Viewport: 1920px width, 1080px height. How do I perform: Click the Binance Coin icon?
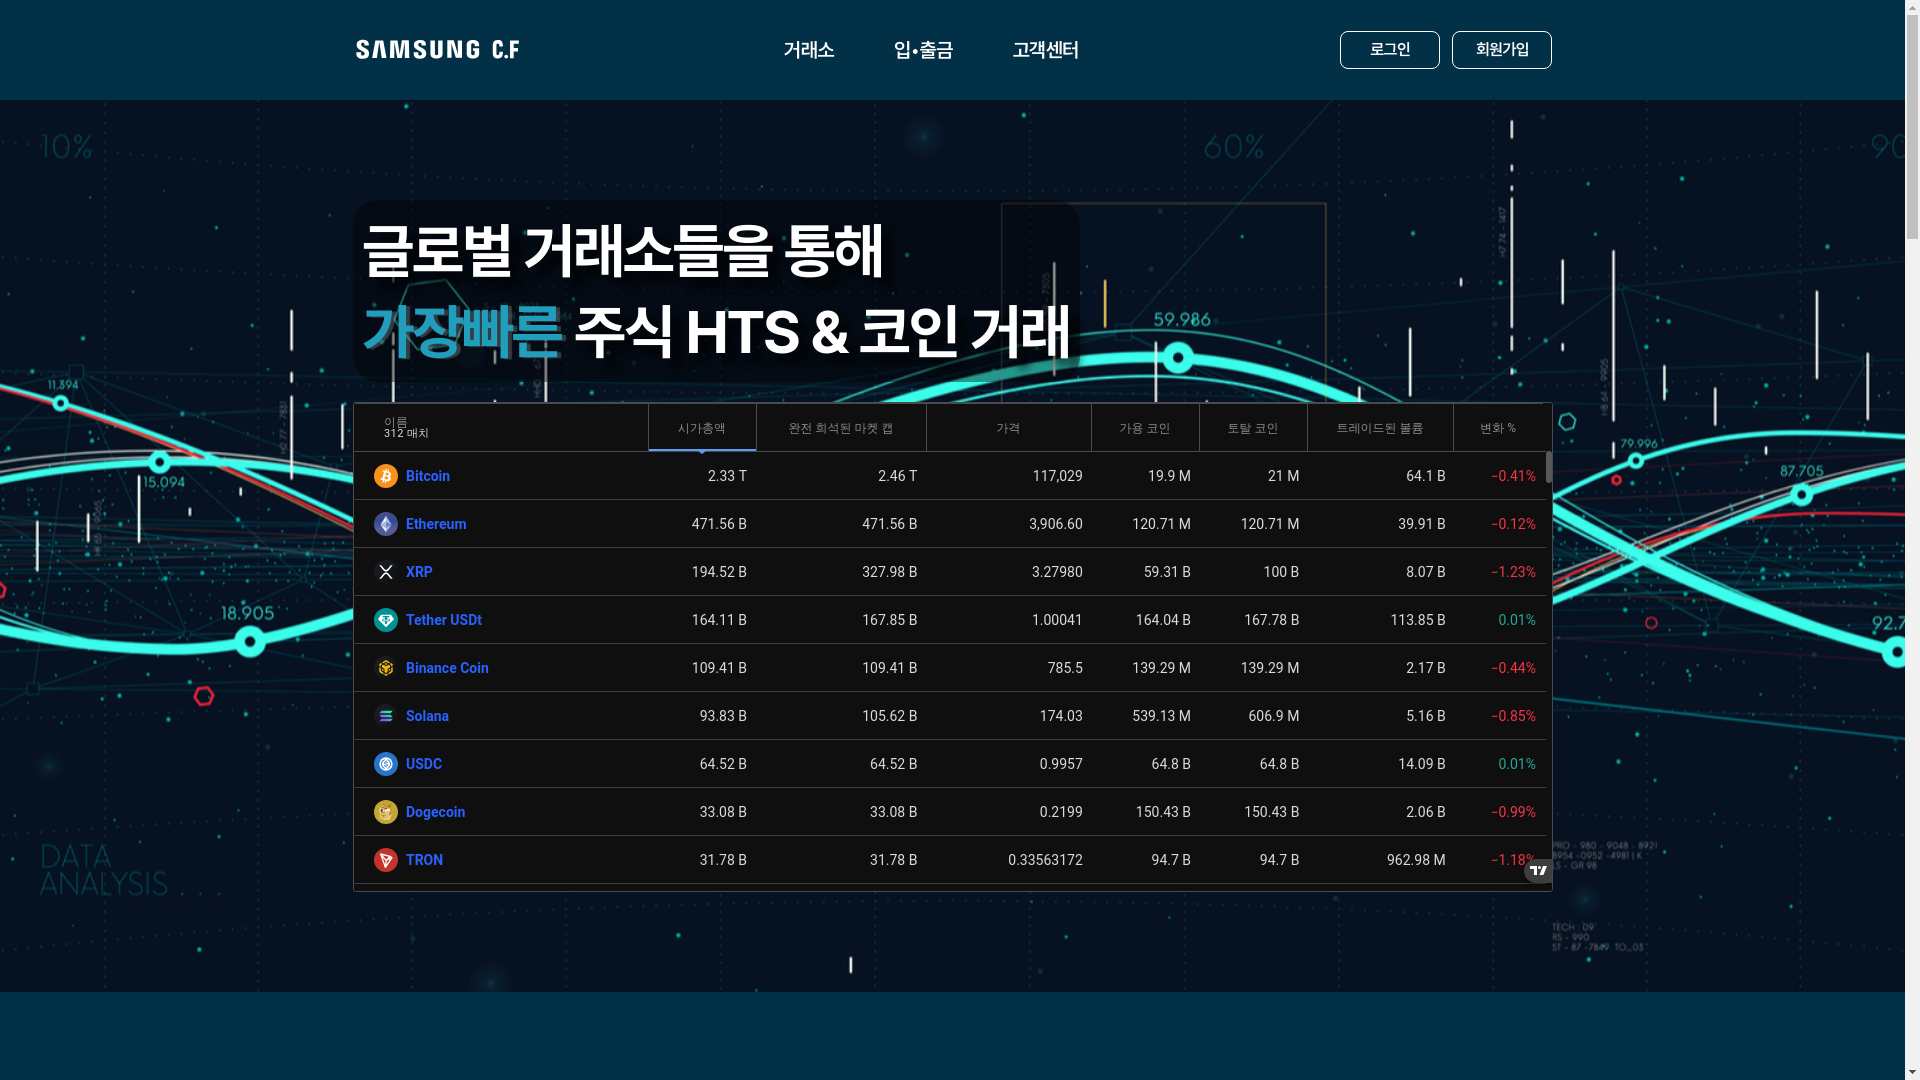[x=385, y=668]
